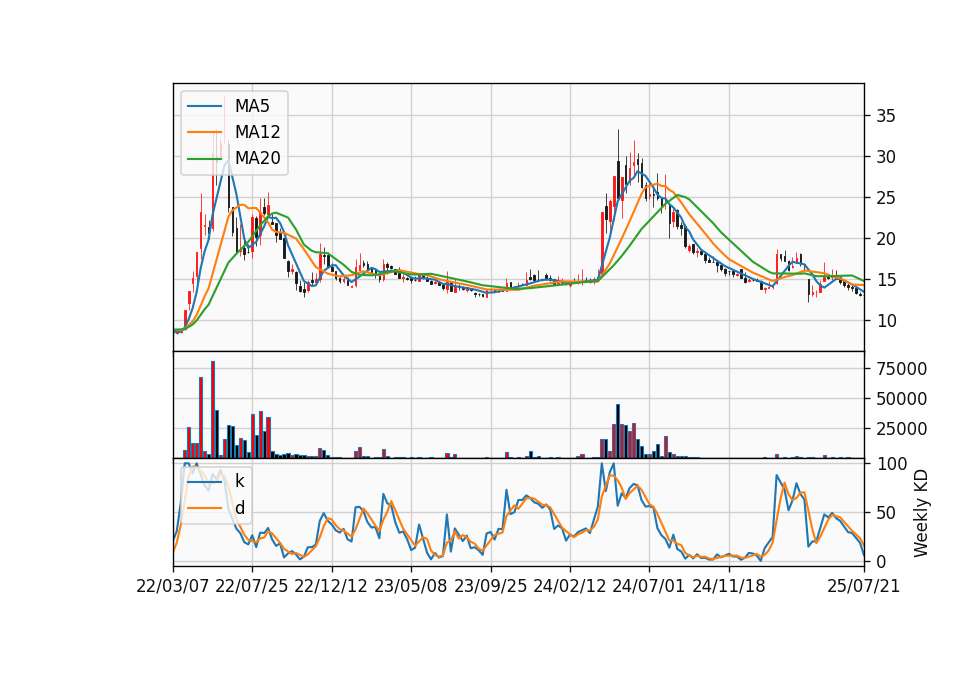Click the MA5 legend label

point(252,106)
